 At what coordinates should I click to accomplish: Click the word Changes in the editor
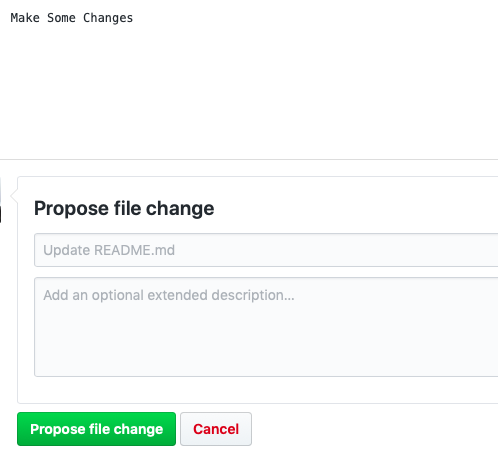[108, 18]
